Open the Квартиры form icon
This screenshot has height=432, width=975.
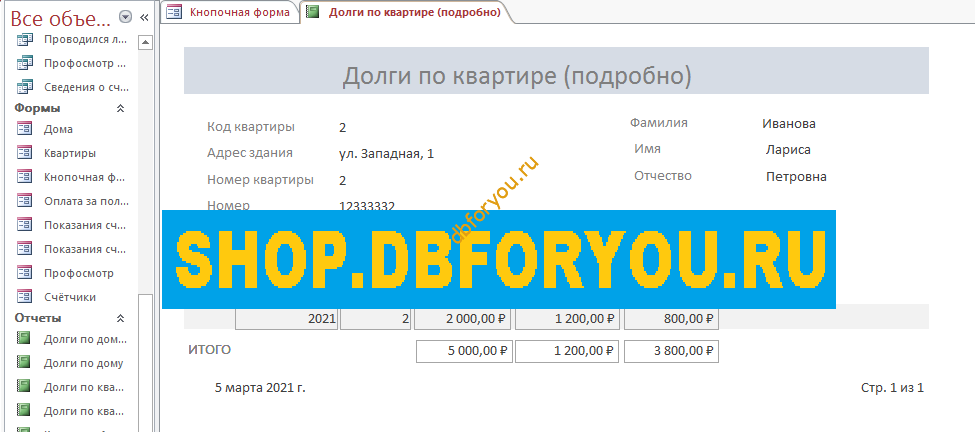(x=24, y=153)
